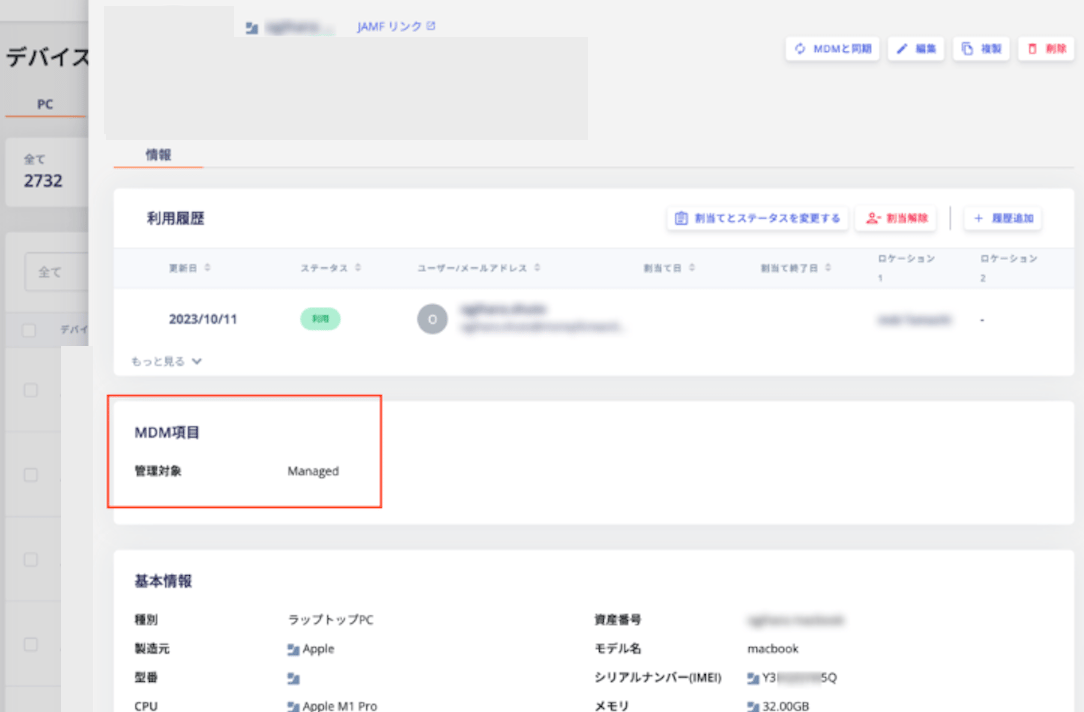Click the ラップトップPC type value
This screenshot has height=712, width=1084.
pos(330,619)
